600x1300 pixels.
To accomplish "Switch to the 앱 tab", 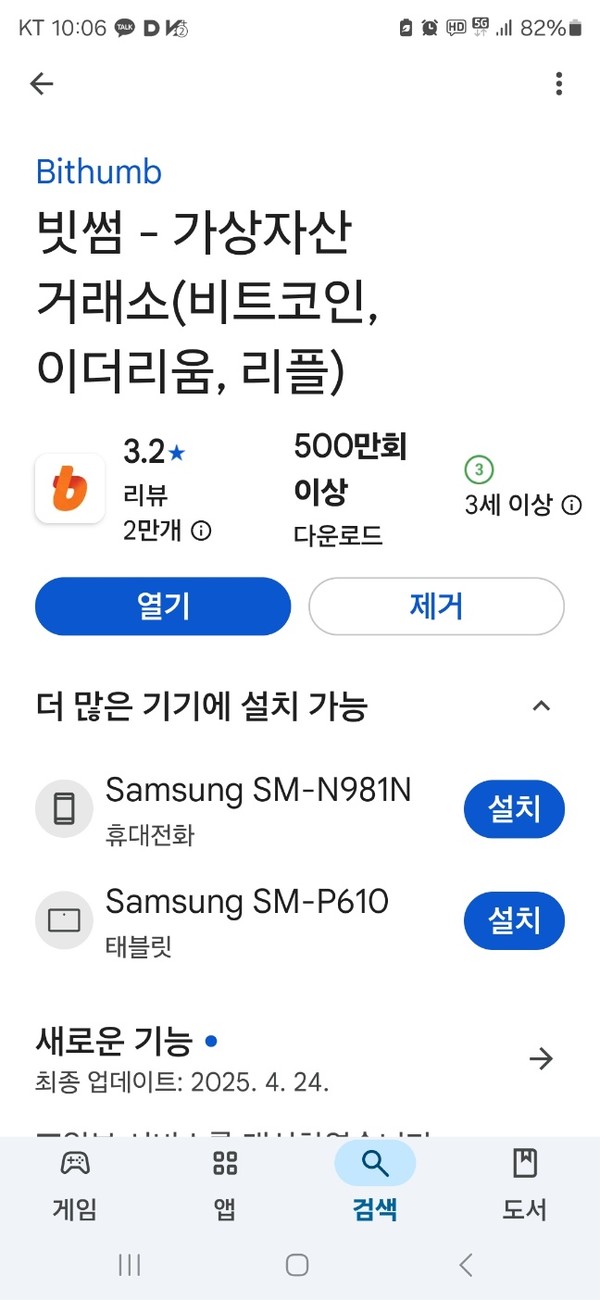I will [225, 1184].
